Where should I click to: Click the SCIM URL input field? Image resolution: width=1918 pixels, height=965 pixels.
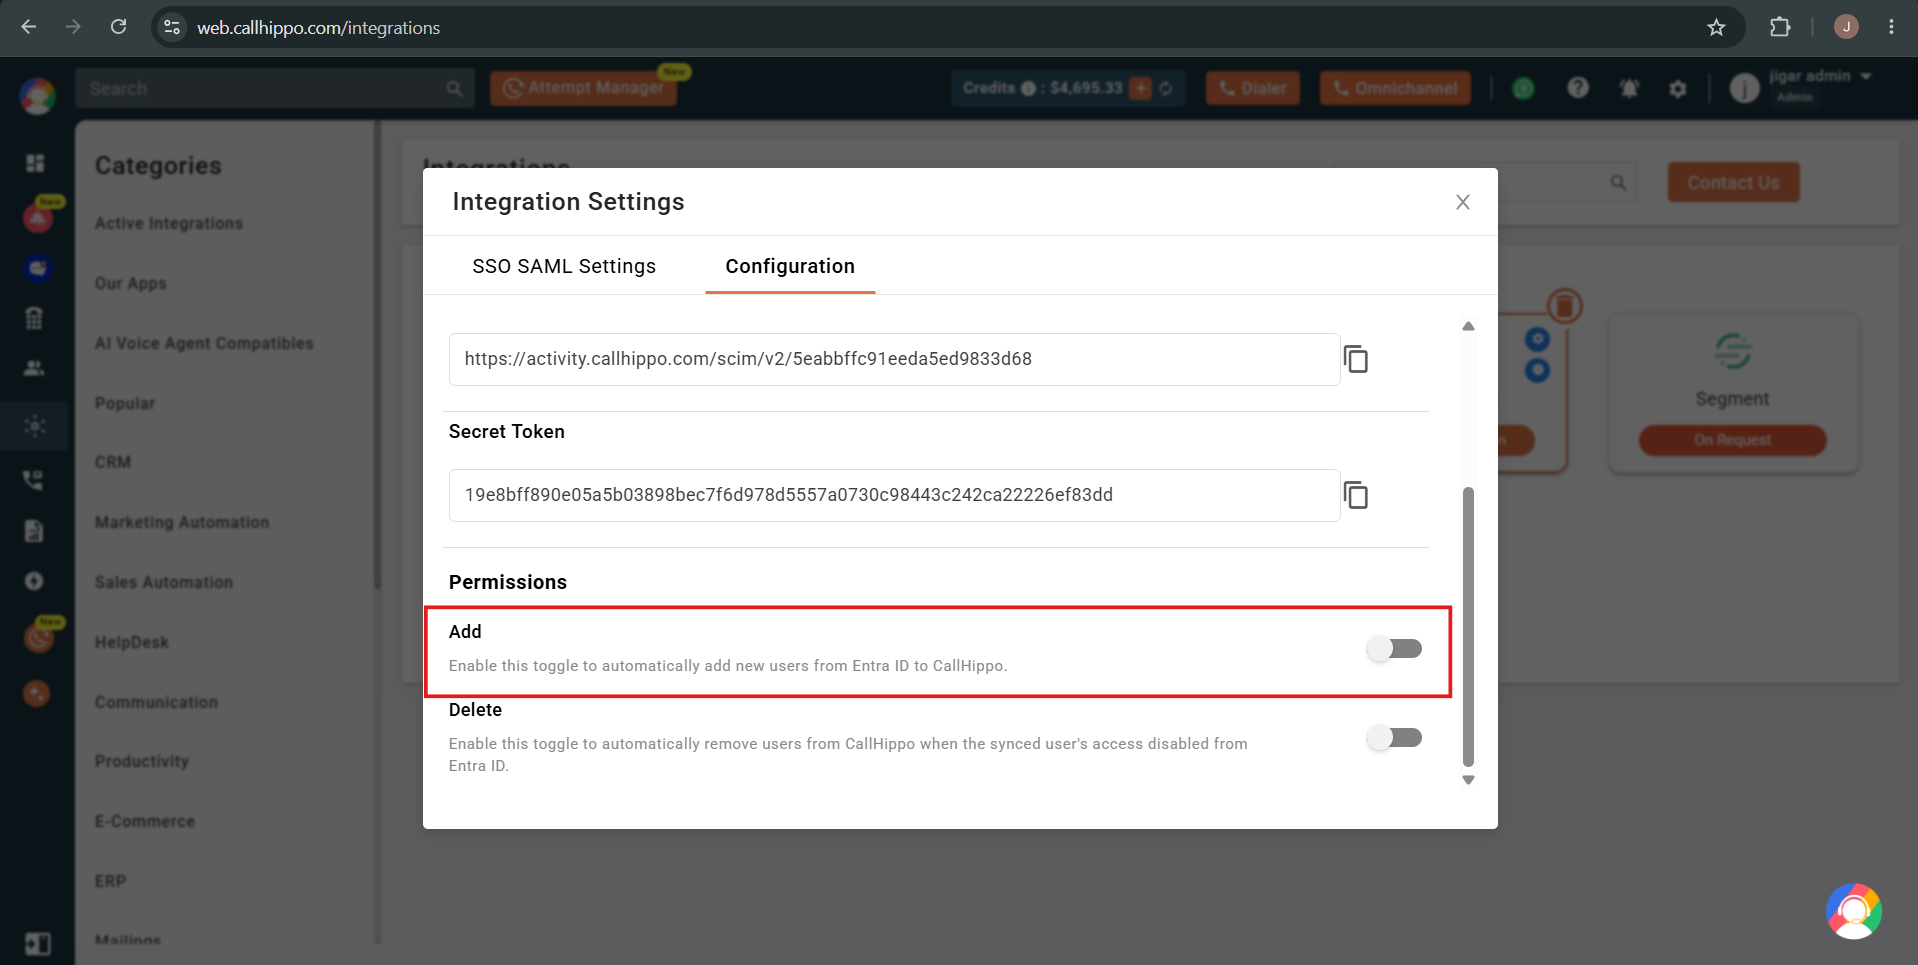[894, 359]
